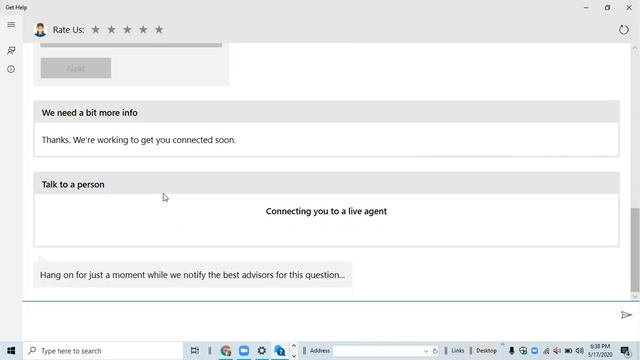Click the scrollbar down arrow

(635, 297)
